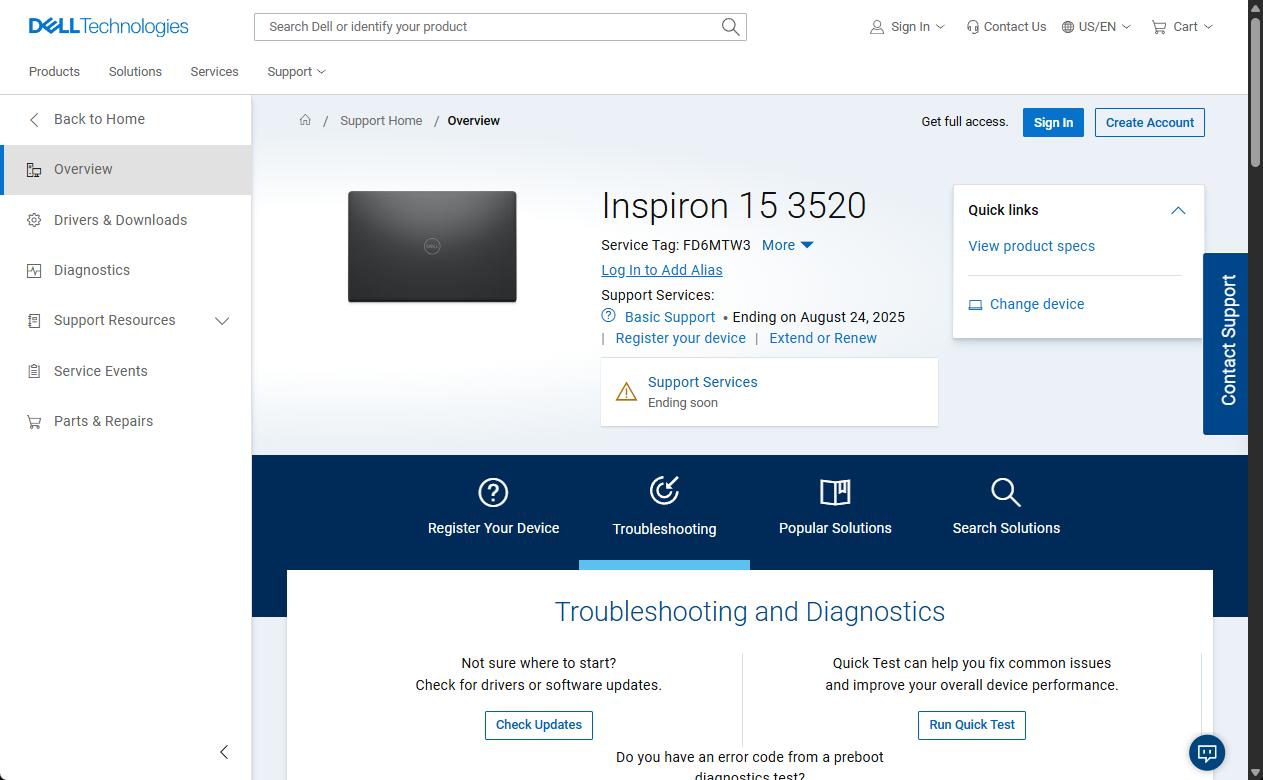This screenshot has height=780, width=1263.
Task: Click the Service Events clipboard icon
Action: tap(34, 371)
